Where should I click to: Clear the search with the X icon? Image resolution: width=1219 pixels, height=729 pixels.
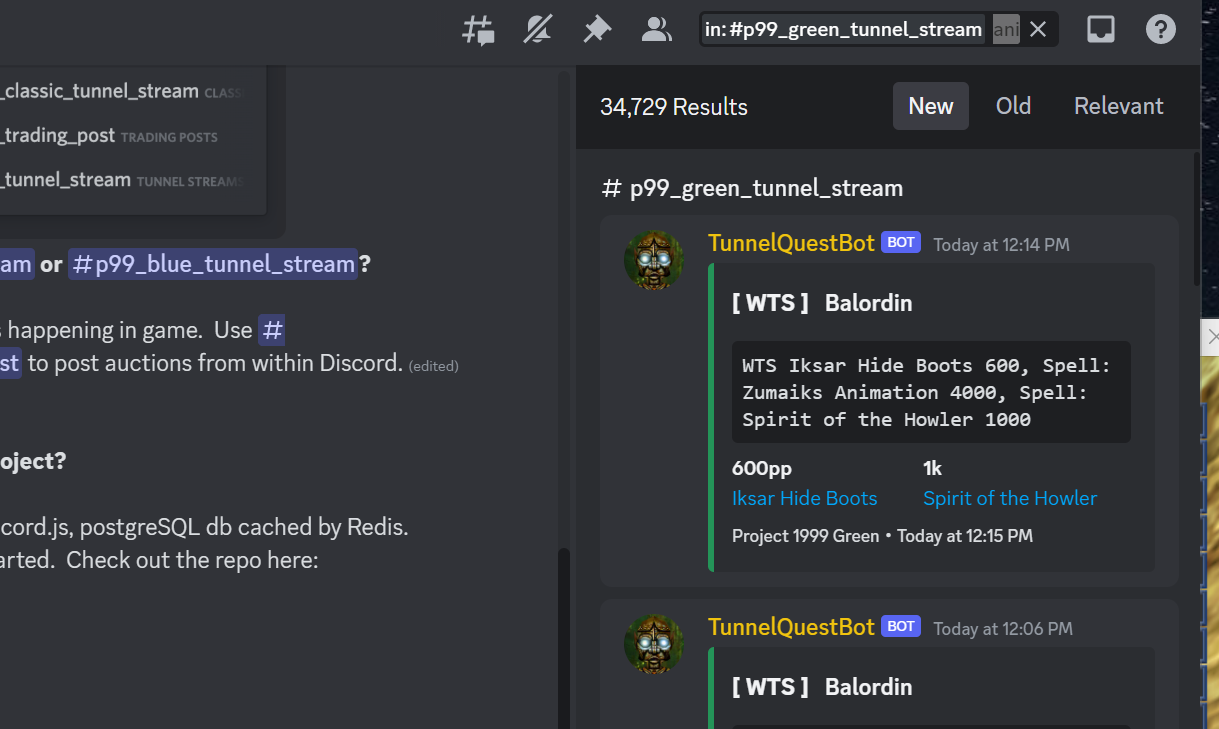point(1037,29)
